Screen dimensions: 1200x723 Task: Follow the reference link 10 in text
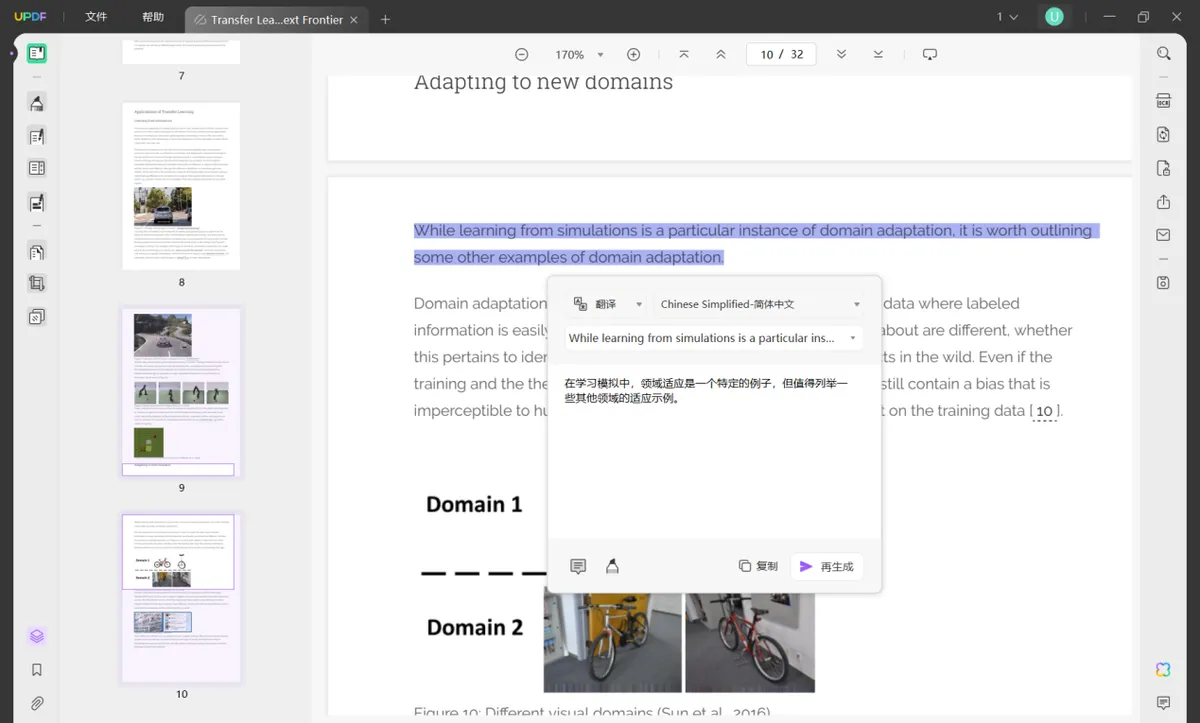click(x=1044, y=411)
